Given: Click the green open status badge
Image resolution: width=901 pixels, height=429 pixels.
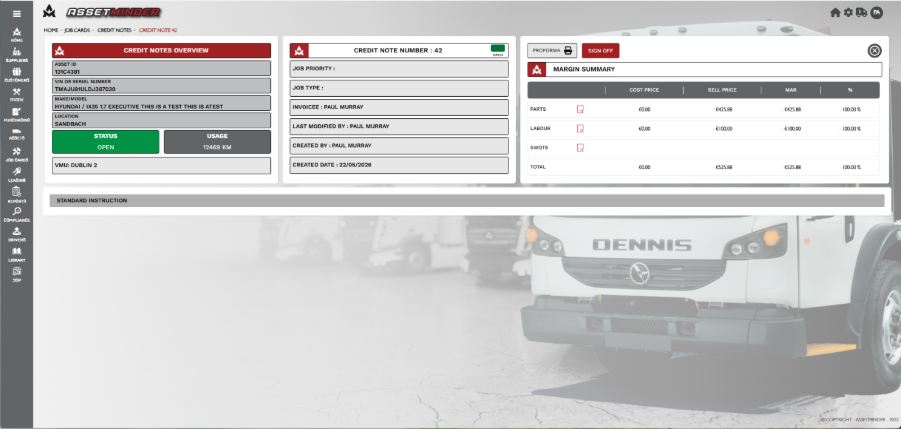Looking at the screenshot, I should click(498, 49).
